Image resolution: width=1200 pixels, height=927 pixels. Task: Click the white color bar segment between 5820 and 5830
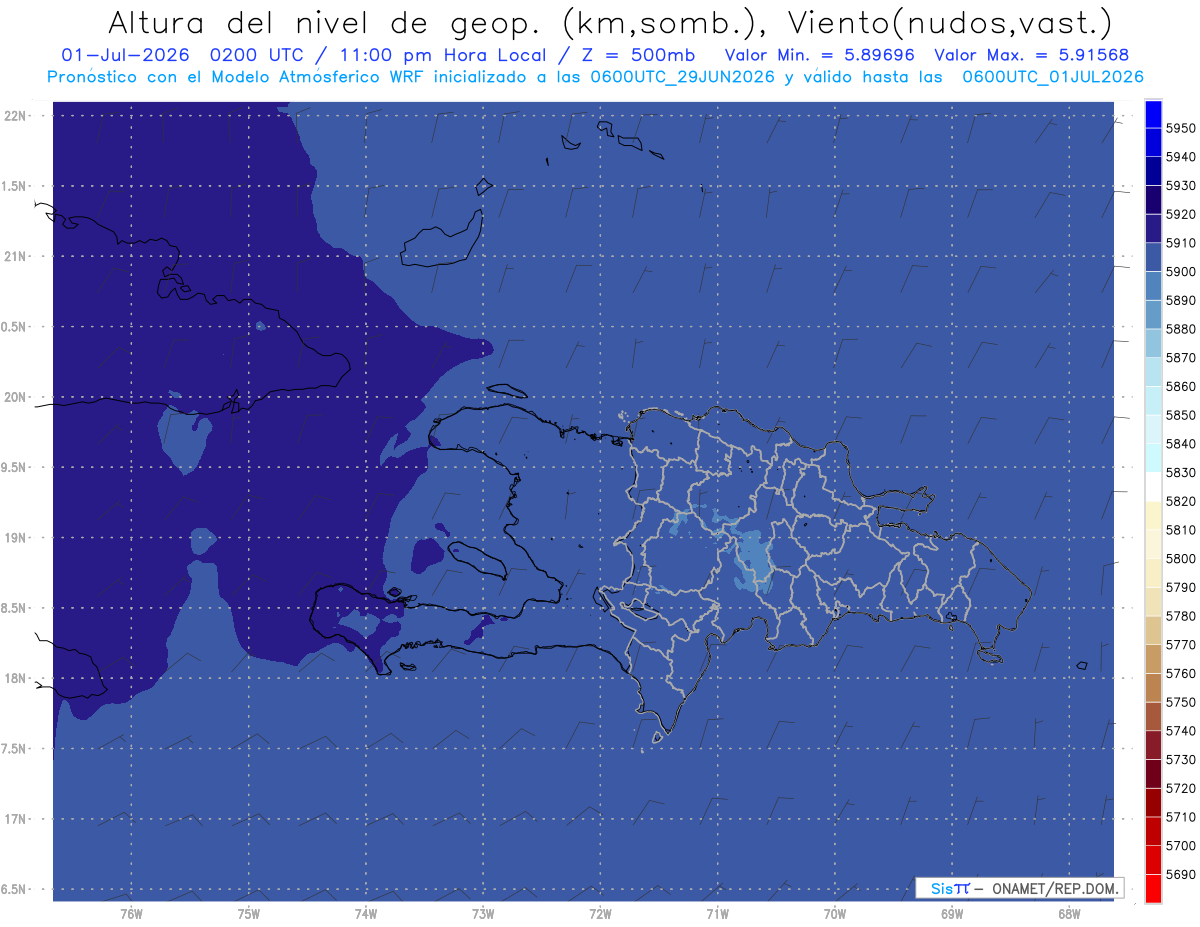pyautogui.click(x=1153, y=487)
